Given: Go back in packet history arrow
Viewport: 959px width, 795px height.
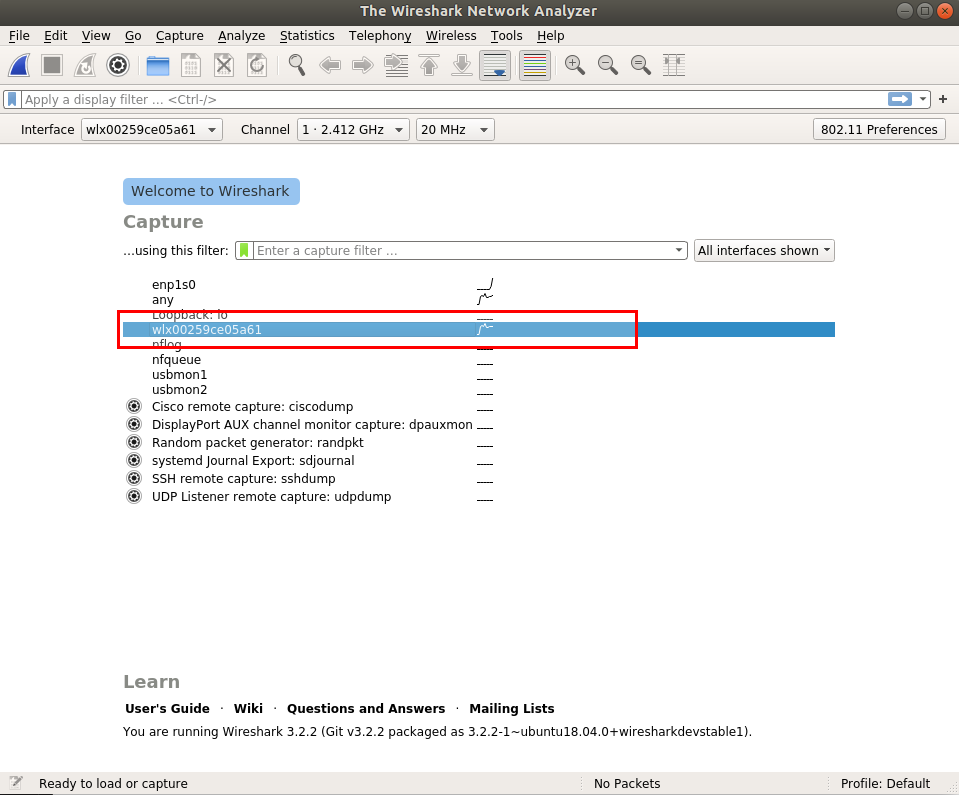Looking at the screenshot, I should point(330,65).
